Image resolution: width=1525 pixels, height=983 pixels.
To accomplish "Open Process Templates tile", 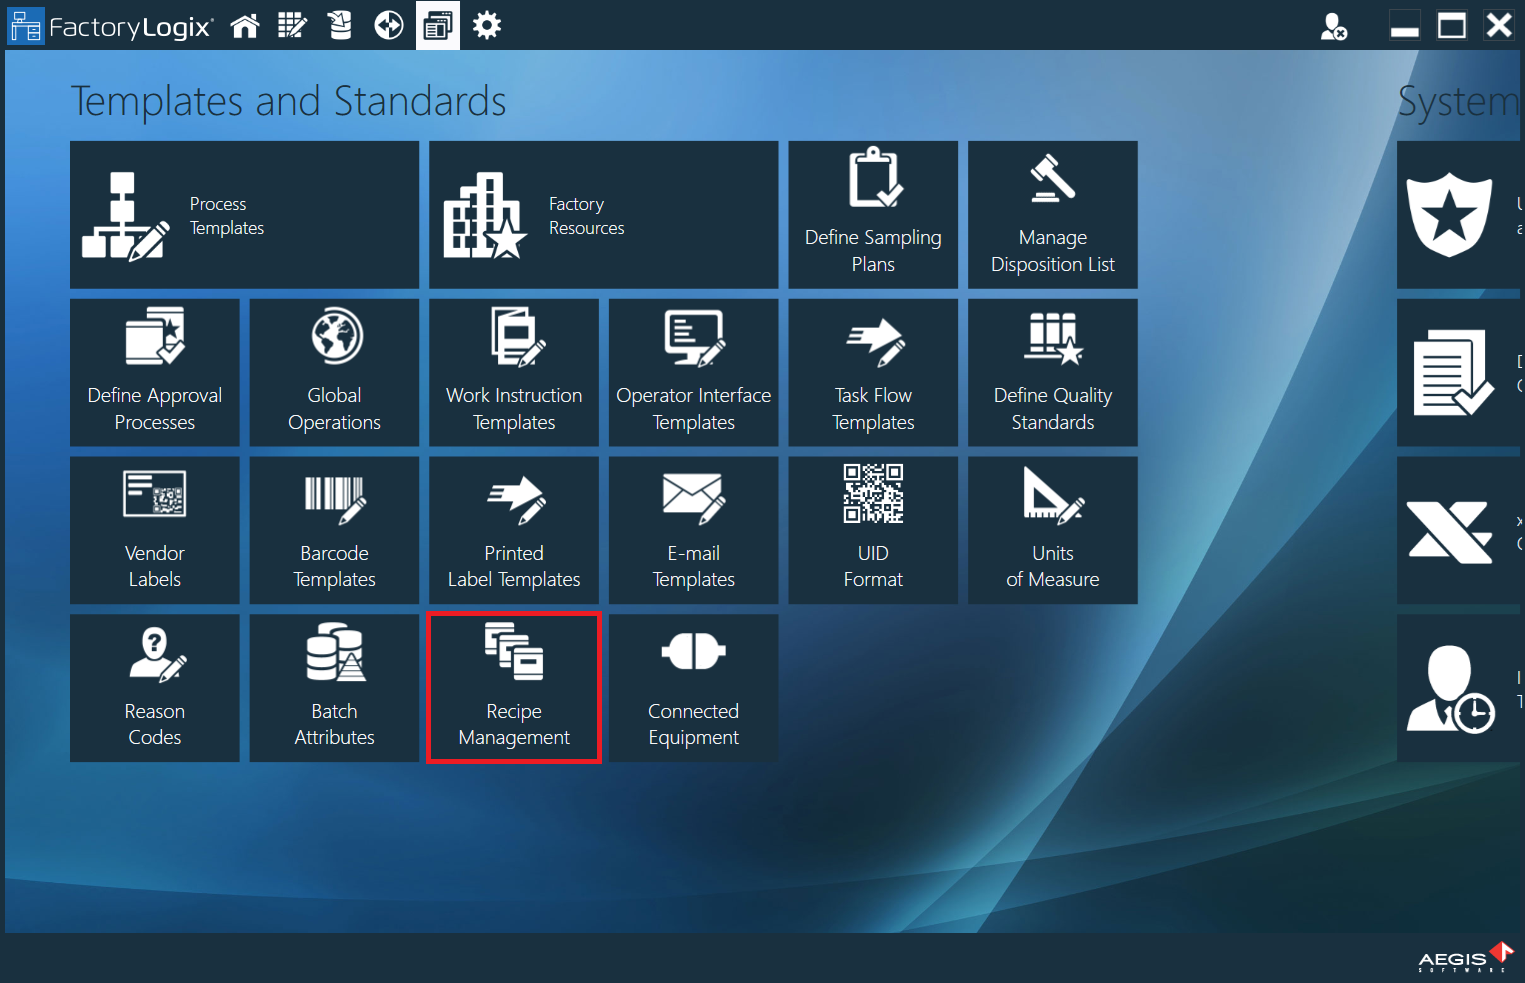I will pos(244,215).
